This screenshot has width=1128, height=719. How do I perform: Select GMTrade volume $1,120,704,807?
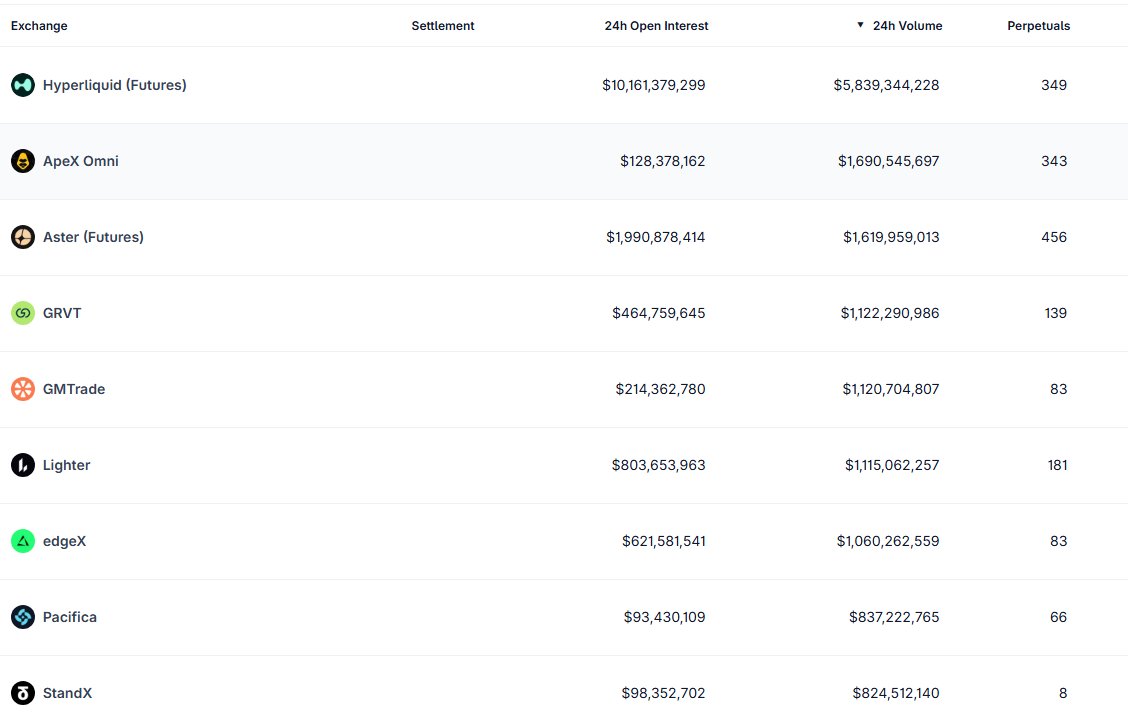(x=891, y=389)
